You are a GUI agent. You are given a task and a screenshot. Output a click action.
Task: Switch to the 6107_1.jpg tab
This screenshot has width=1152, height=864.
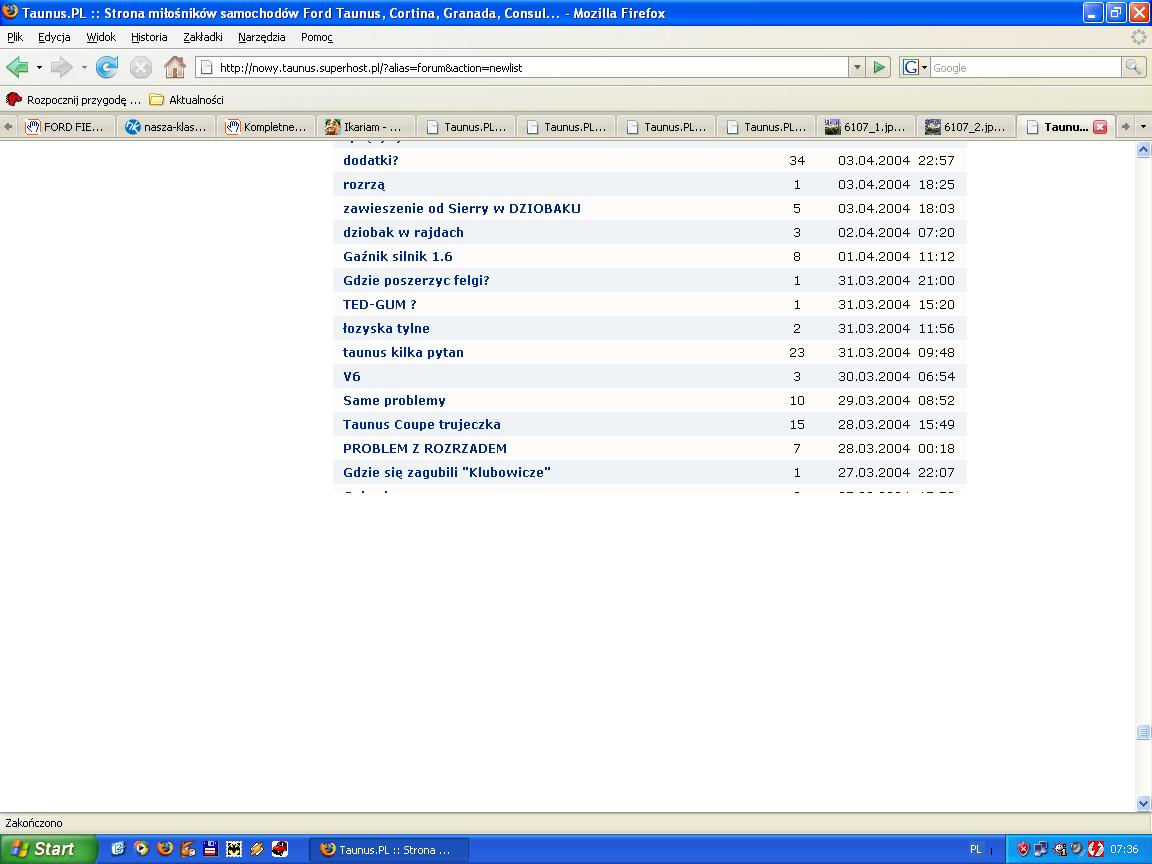[x=866, y=127]
